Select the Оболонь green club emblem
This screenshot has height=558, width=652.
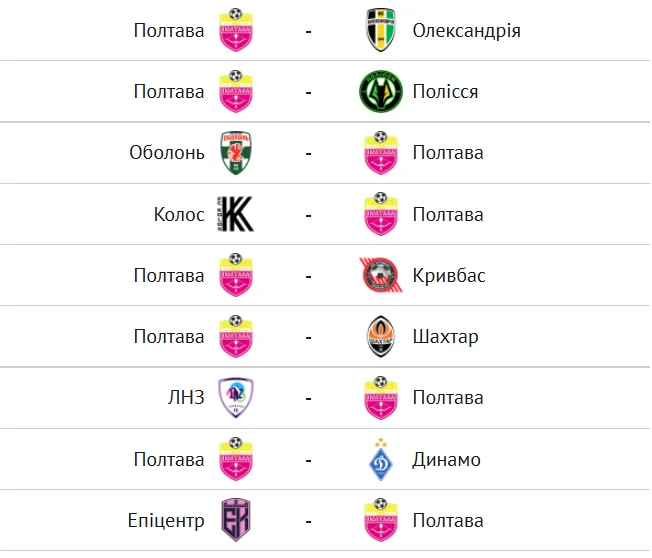238,153
